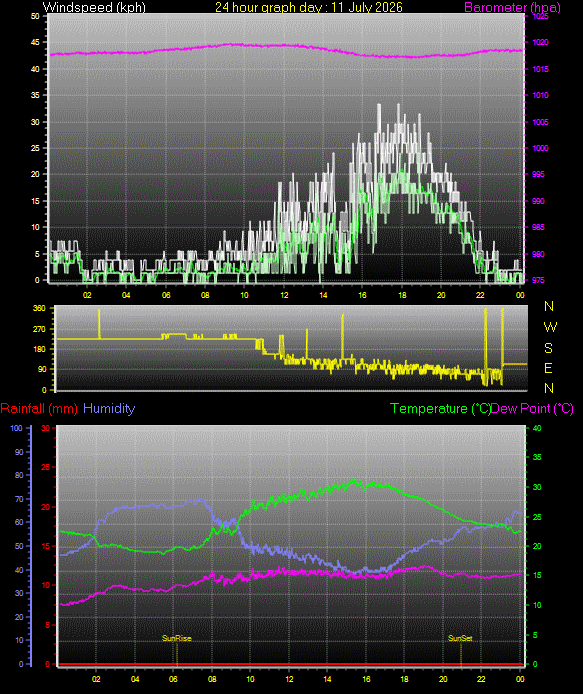Viewport: 583px width, 694px height.
Task: Click the green 40 temperature scale value
Action: [537, 428]
